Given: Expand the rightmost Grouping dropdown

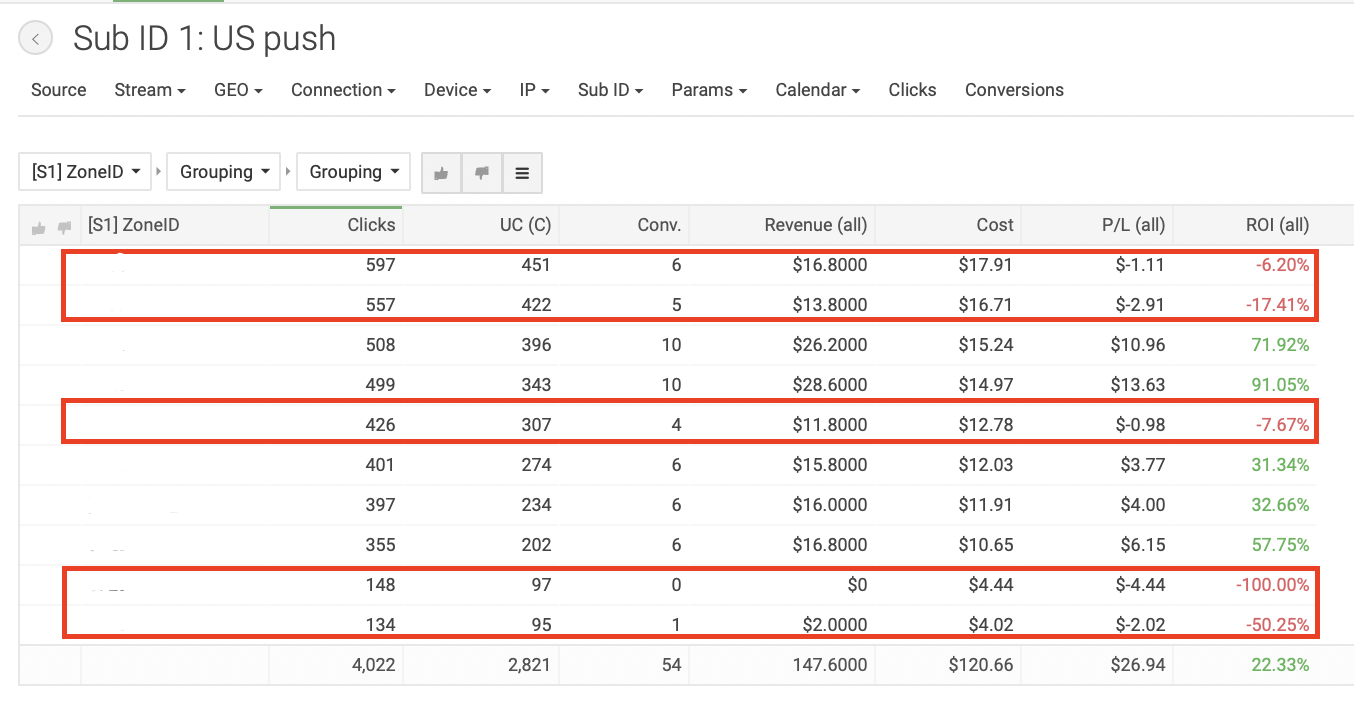Looking at the screenshot, I should (353, 172).
